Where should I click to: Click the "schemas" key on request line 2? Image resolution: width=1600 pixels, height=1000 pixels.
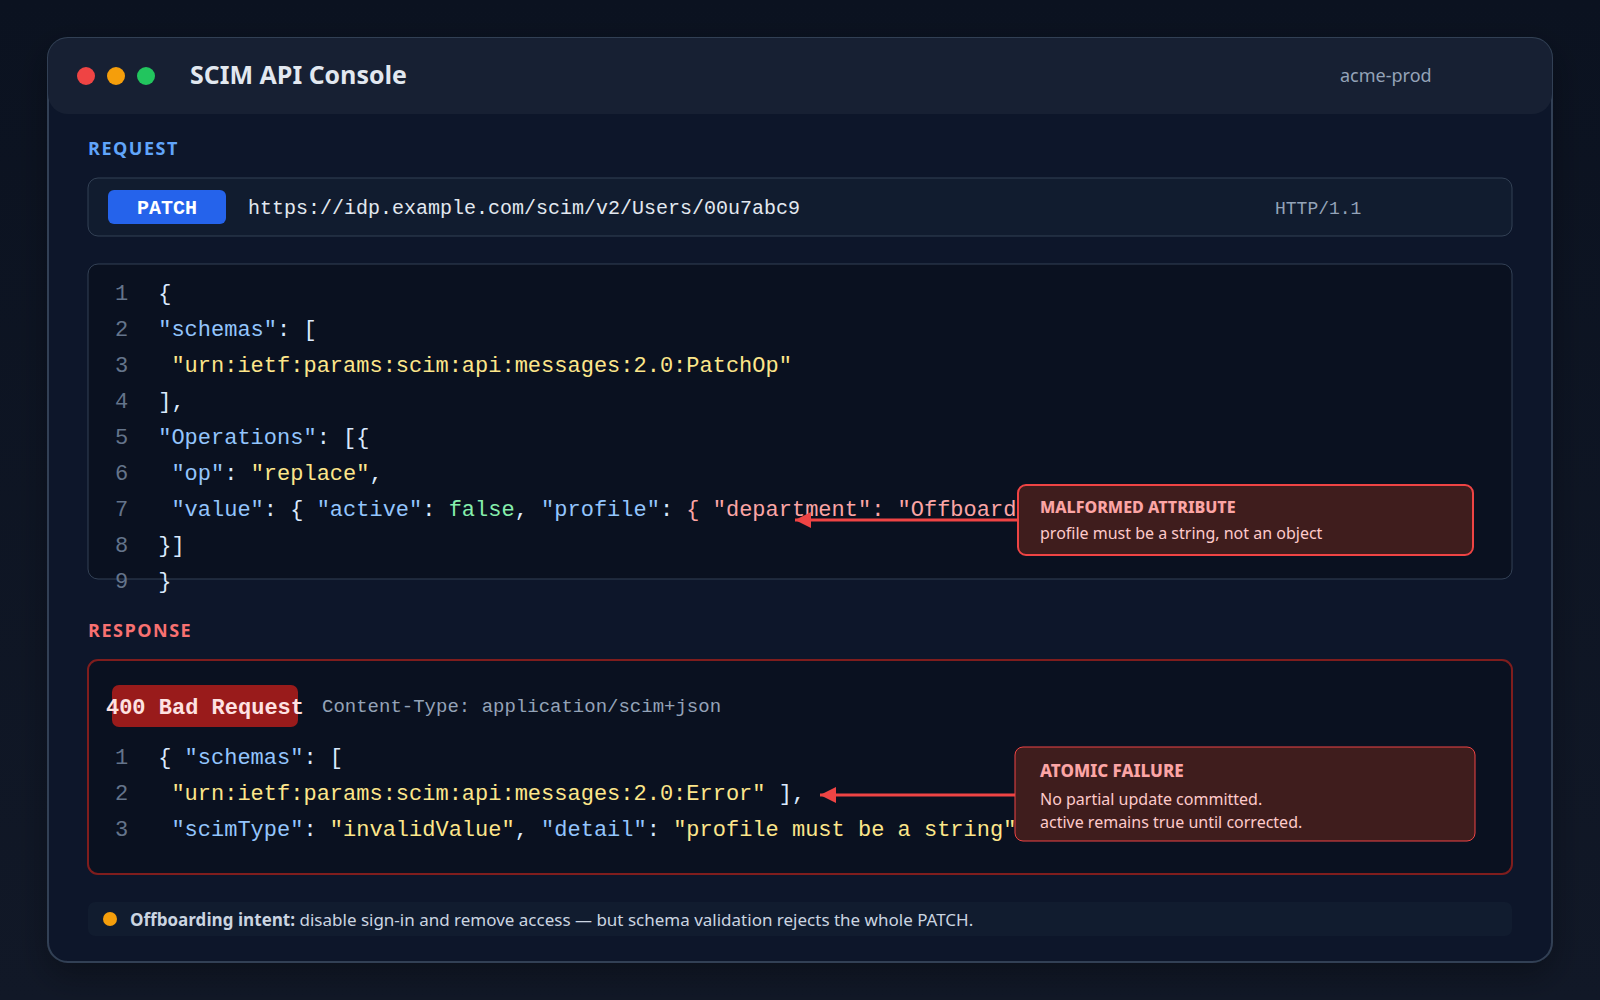coord(217,329)
